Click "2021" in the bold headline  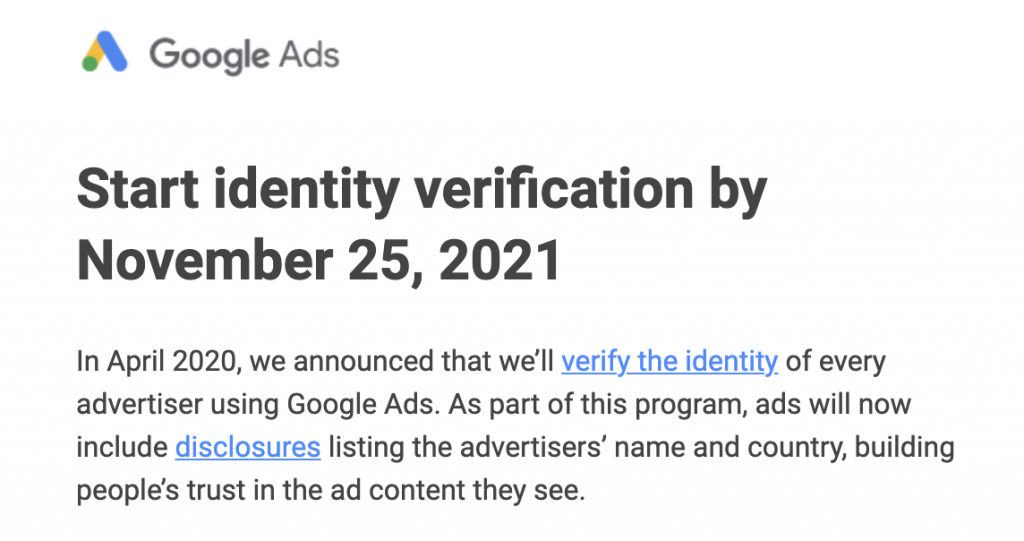tap(500, 260)
